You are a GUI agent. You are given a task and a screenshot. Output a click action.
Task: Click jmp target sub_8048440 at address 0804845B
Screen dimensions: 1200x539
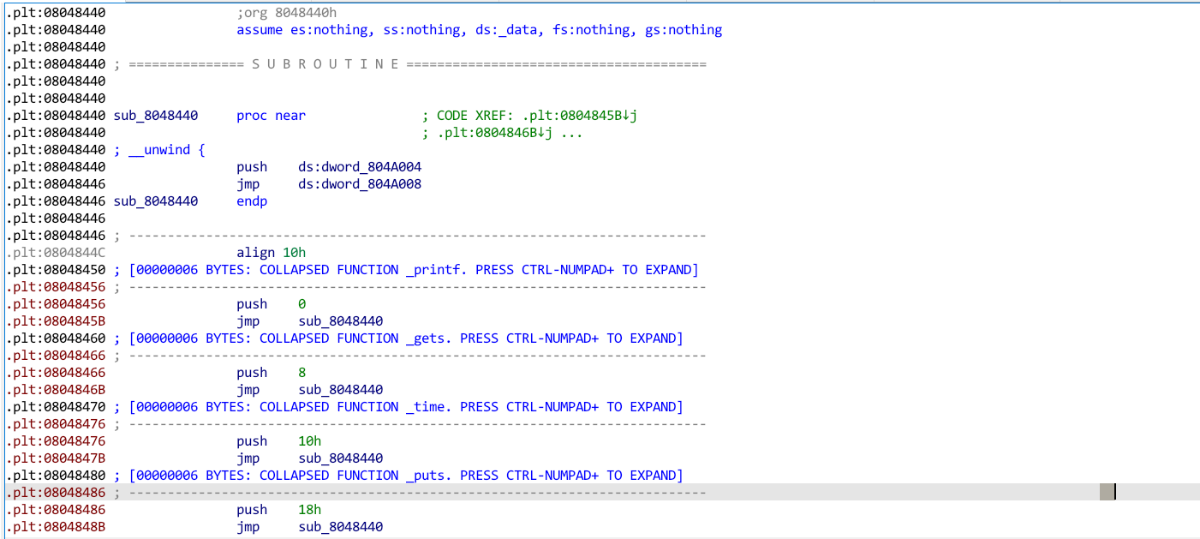[x=341, y=321]
